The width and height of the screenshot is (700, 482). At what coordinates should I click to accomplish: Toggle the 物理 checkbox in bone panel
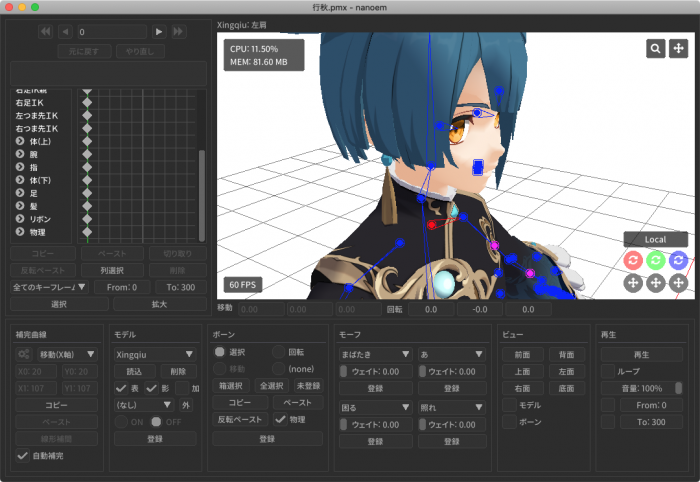pos(281,420)
